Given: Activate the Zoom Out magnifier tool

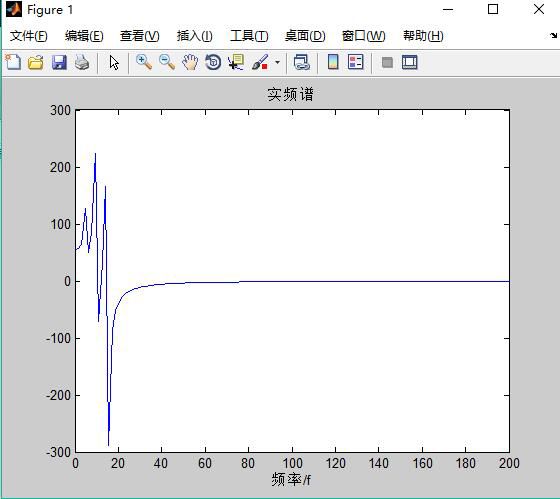Looking at the screenshot, I should 167,63.
